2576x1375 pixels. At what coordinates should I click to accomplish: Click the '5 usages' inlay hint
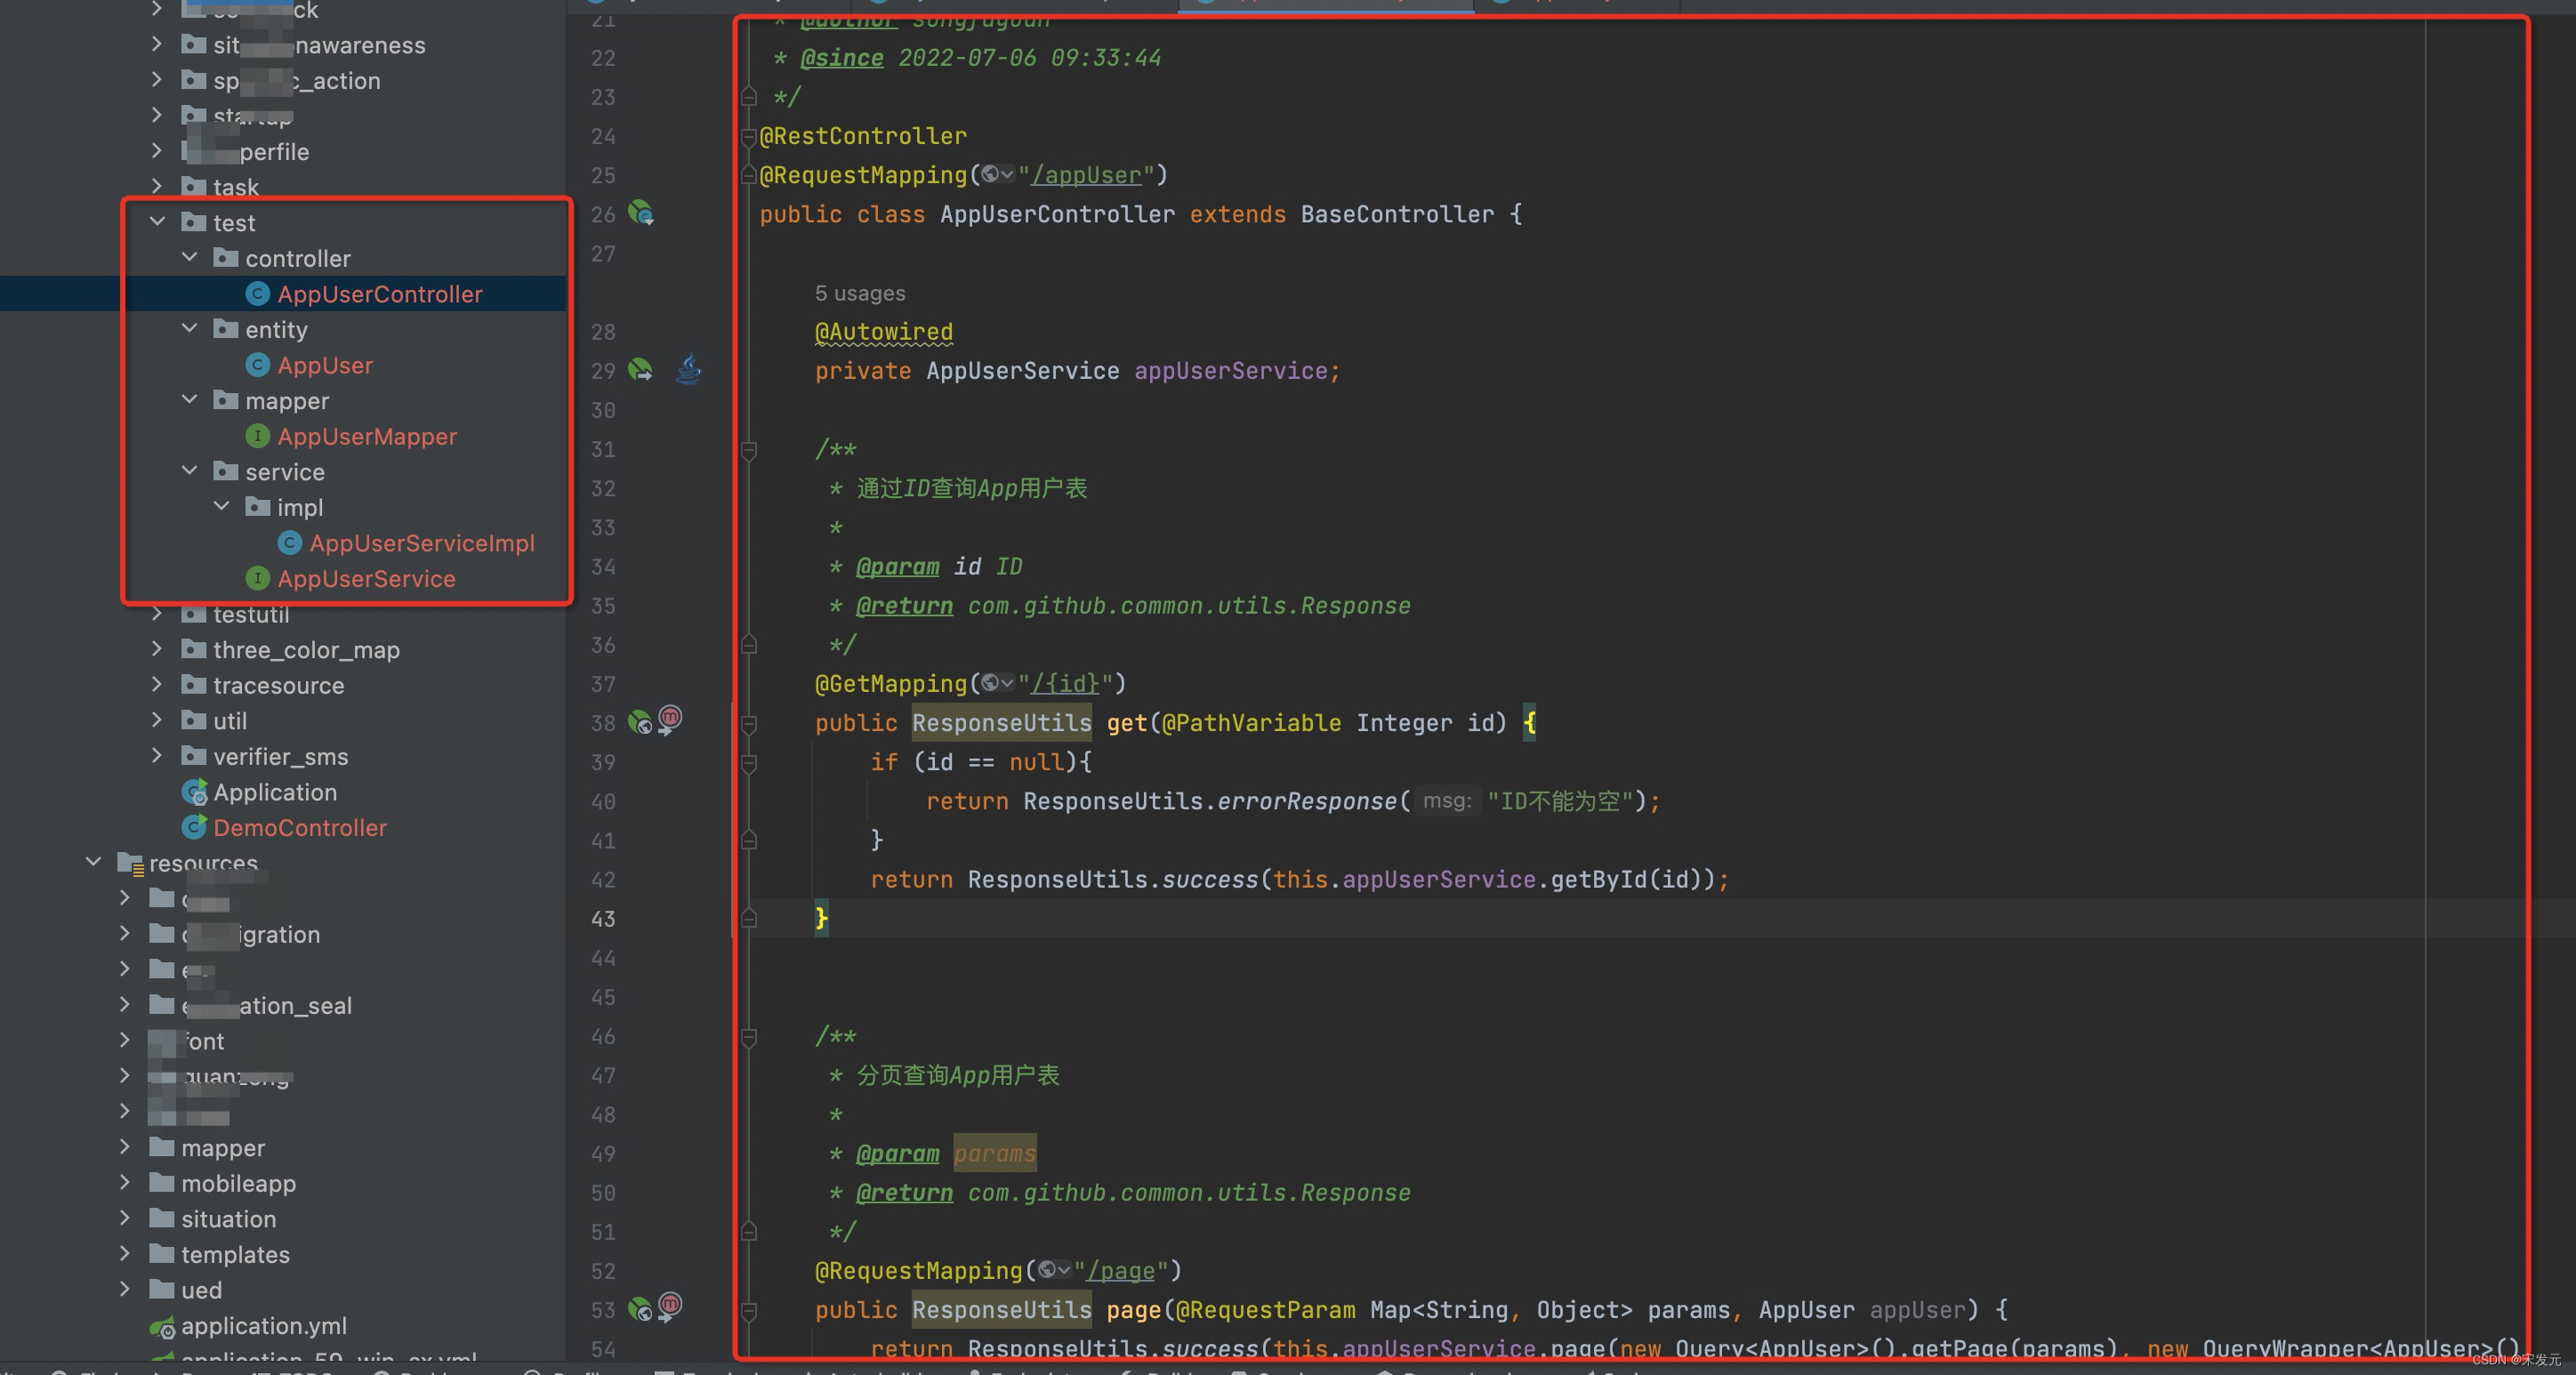click(x=860, y=293)
